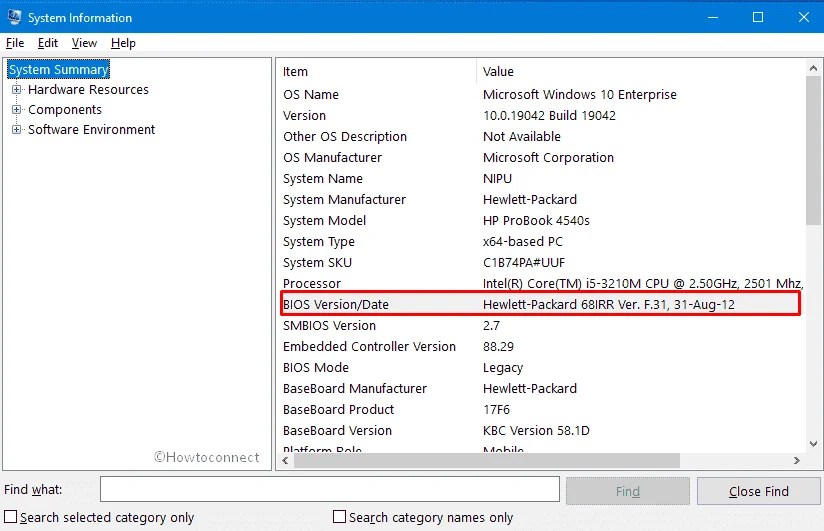Open the File menu
The width and height of the screenshot is (824, 531).
pos(15,43)
